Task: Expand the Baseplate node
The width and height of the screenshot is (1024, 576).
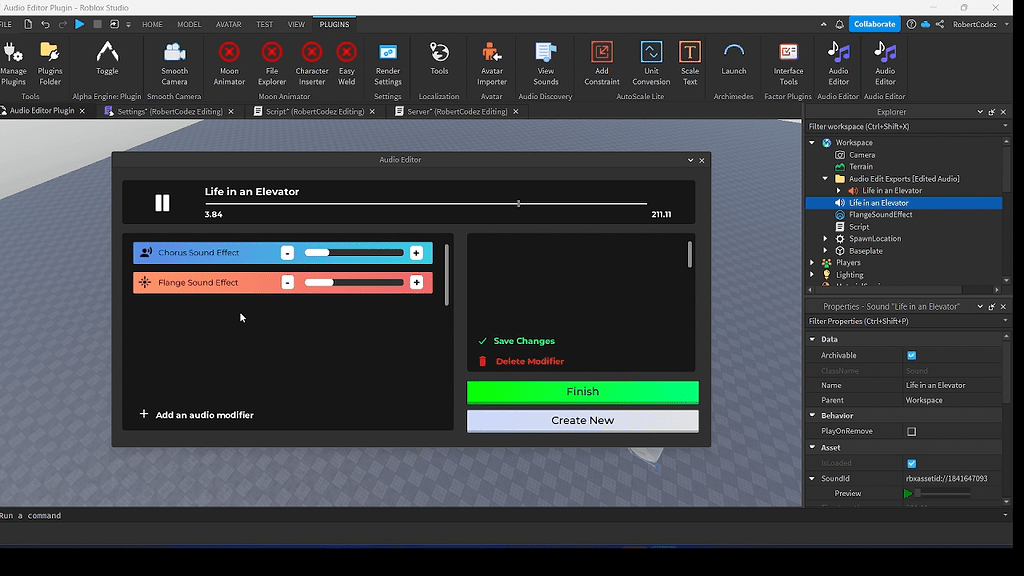Action: coord(825,251)
